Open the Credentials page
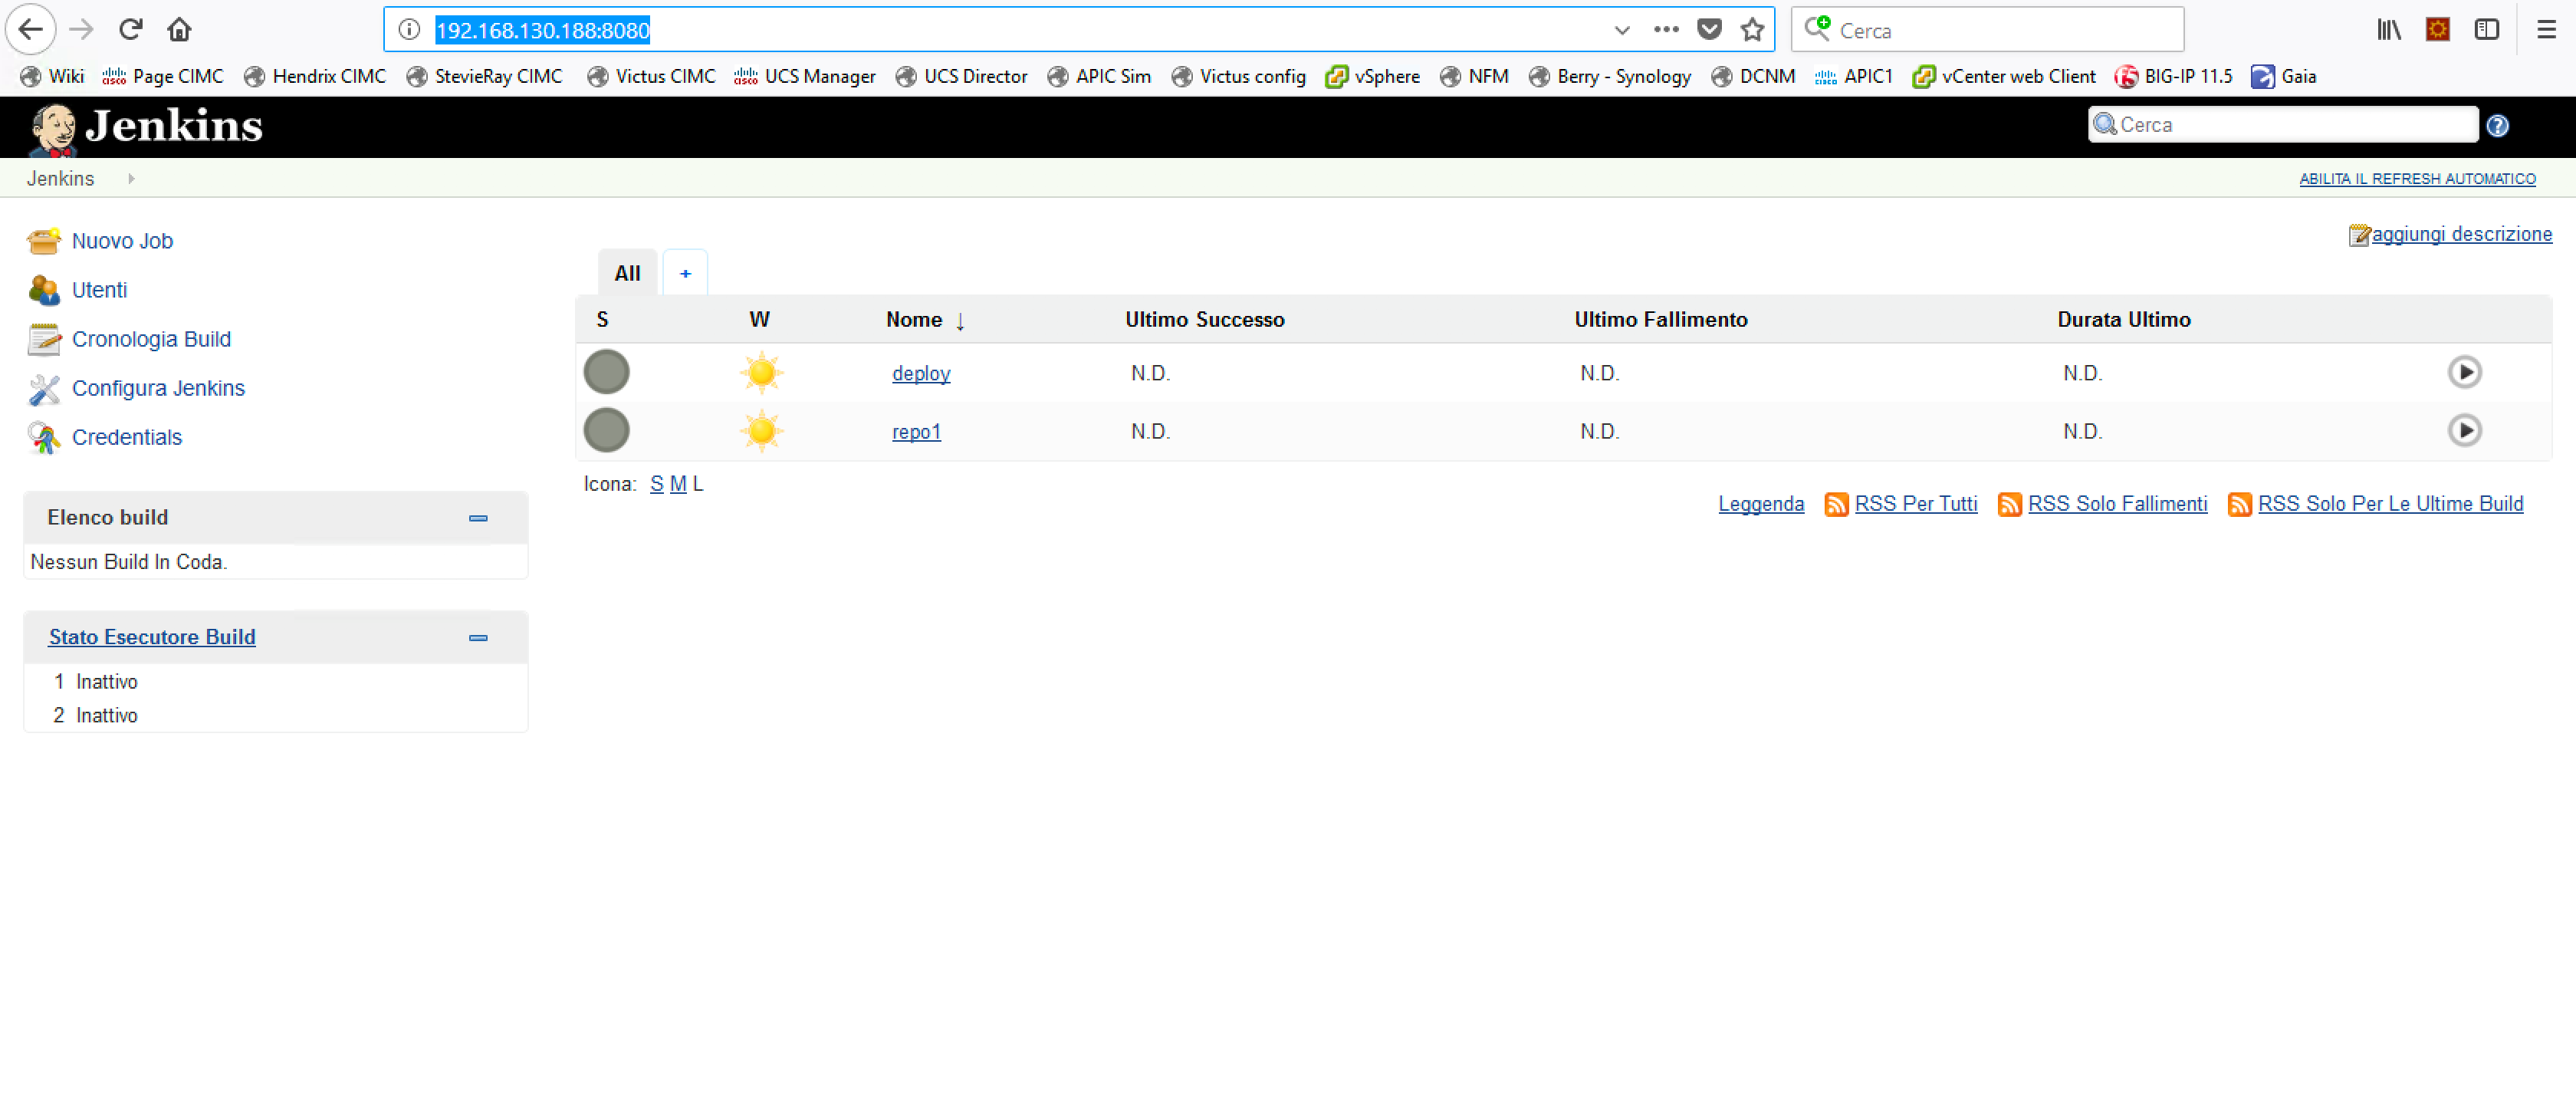Image resolution: width=2576 pixels, height=1112 pixels. point(127,437)
